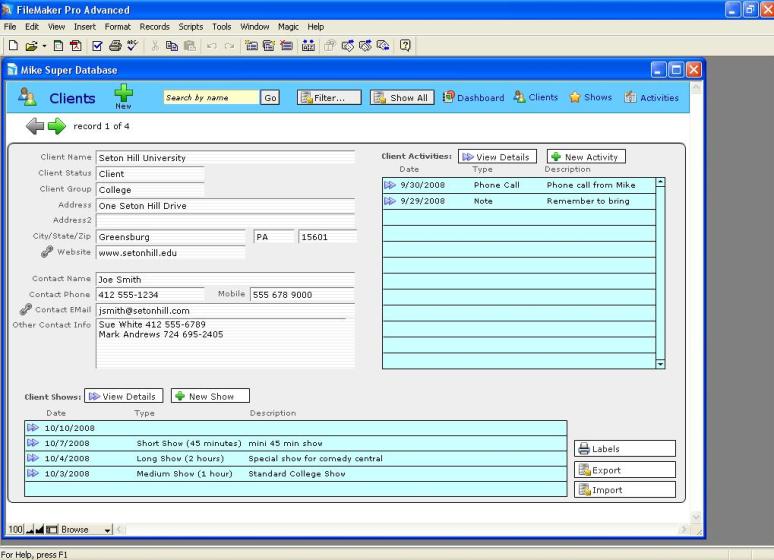Click the Print toolbar icon
Viewport: 774px width, 560px height.
(x=115, y=46)
